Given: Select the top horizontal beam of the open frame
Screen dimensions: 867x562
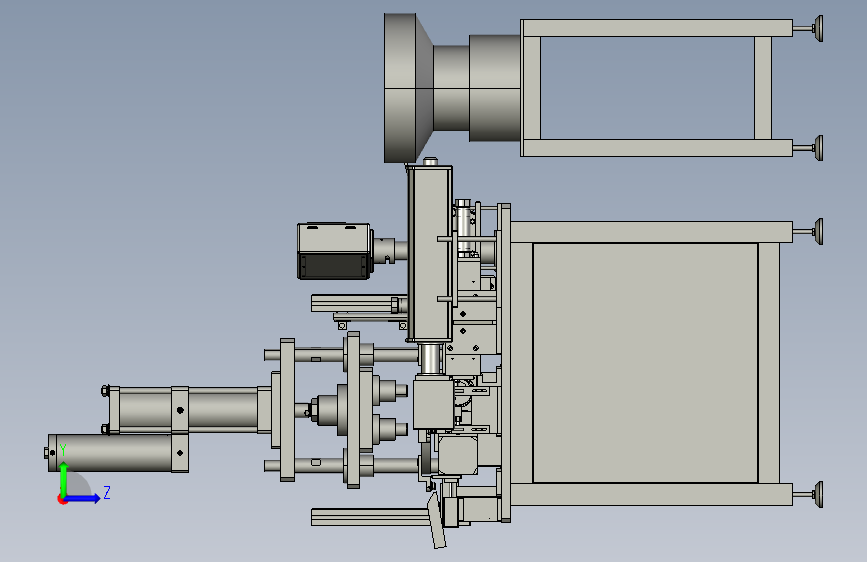Looking at the screenshot, I should coord(657,28).
